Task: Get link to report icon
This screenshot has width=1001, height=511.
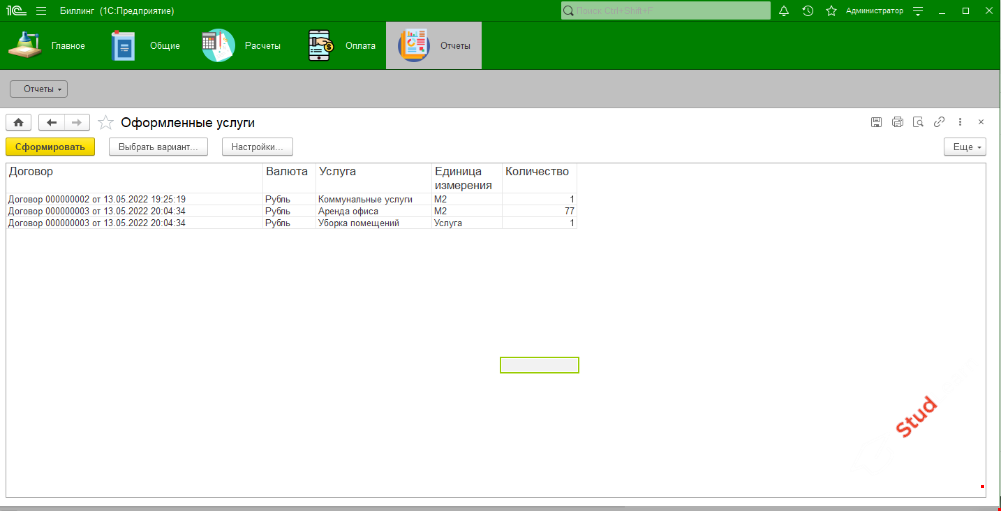Action: pos(939,122)
